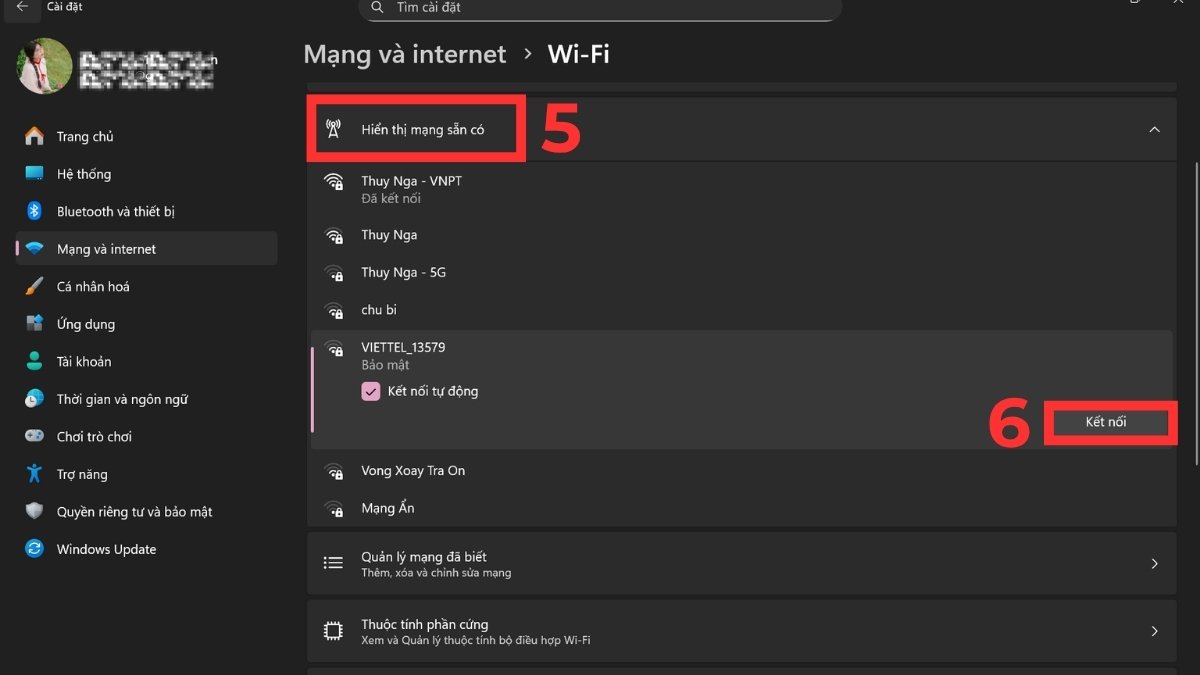This screenshot has height=675, width=1200.
Task: Collapse the available networks list chevron
Action: [x=1155, y=130]
